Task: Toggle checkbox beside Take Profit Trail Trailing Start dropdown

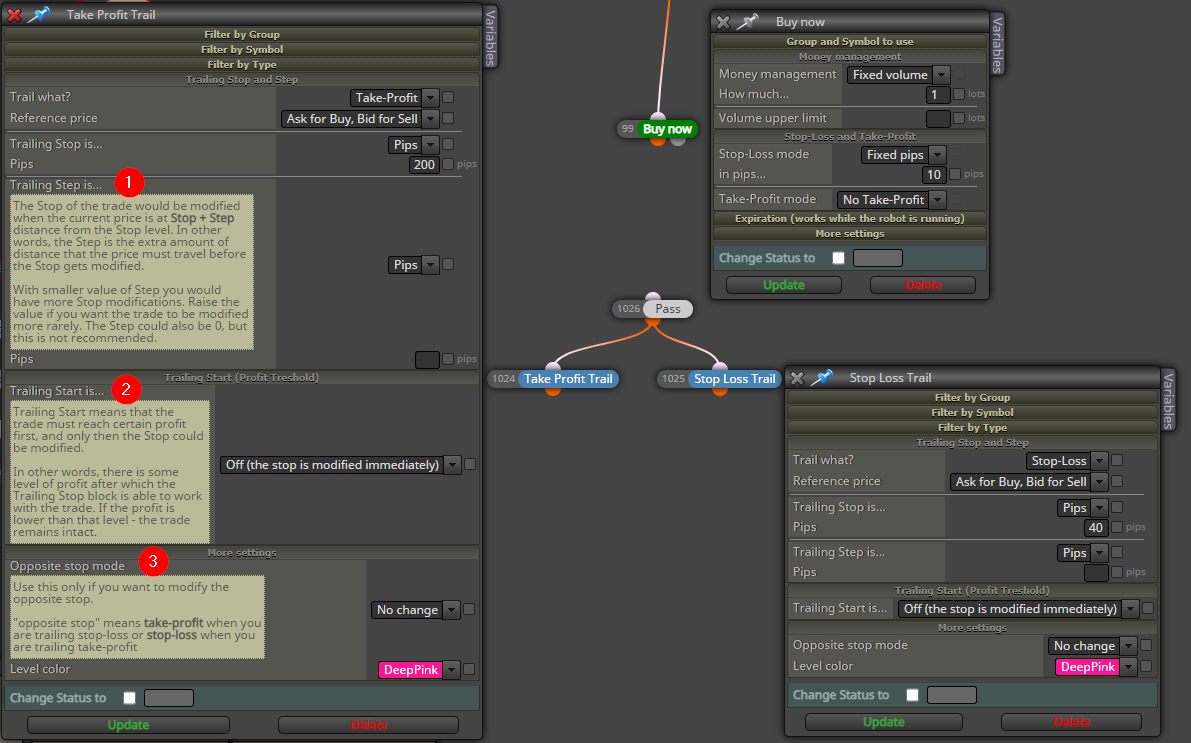Action: (x=470, y=464)
